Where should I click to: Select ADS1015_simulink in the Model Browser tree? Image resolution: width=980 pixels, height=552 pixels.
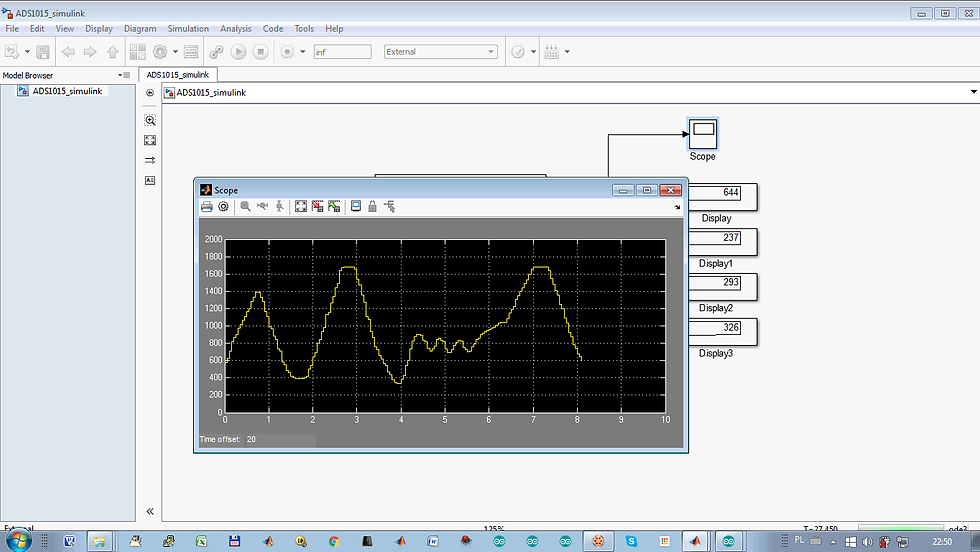(67, 91)
